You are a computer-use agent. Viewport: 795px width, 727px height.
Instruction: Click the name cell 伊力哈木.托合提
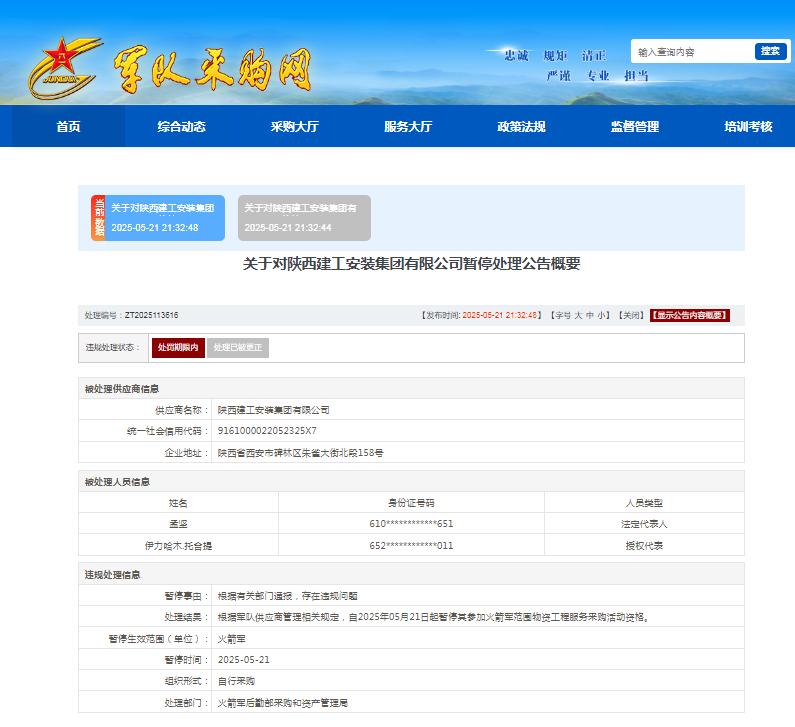(x=178, y=546)
